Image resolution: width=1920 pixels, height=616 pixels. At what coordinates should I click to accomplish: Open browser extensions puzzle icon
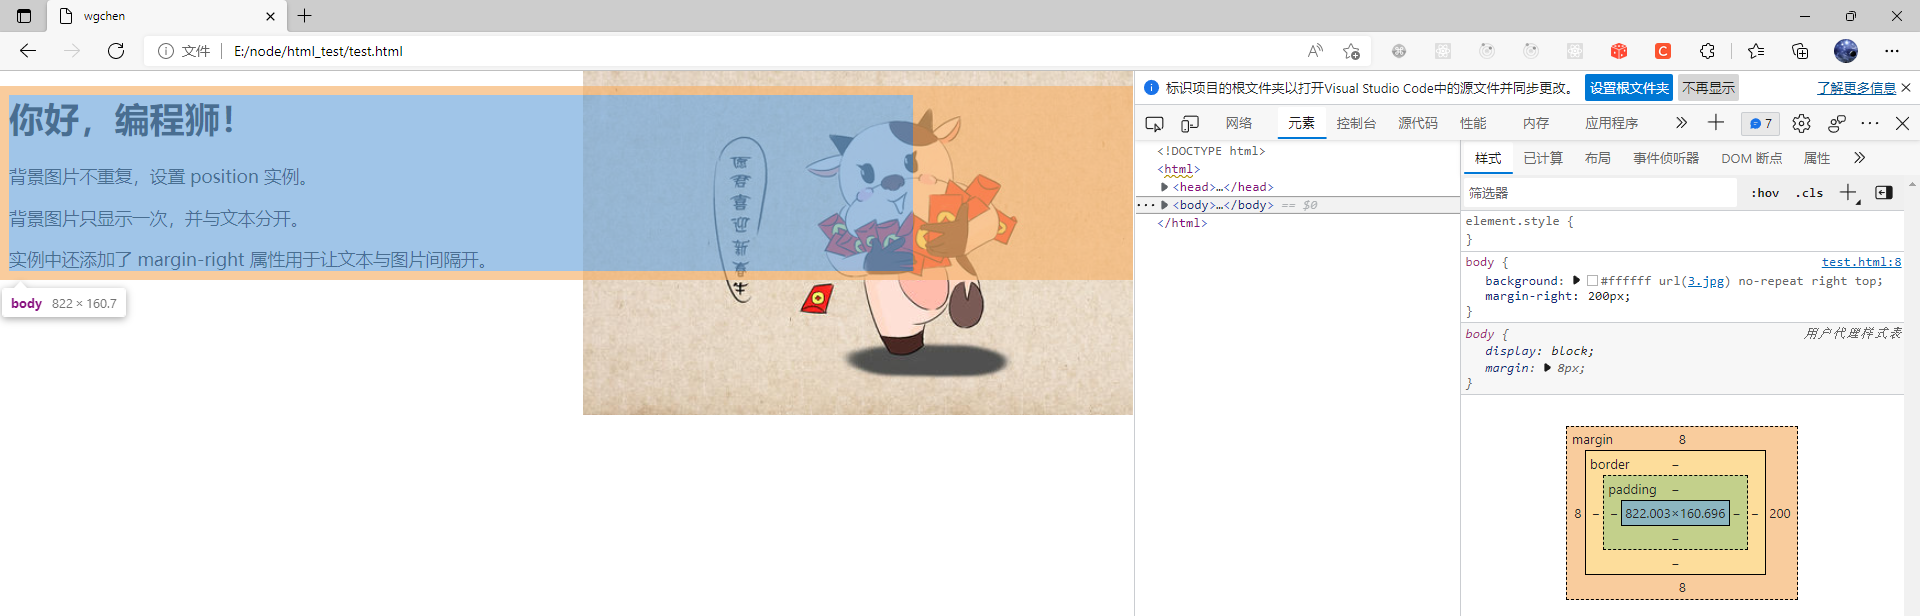(x=1707, y=51)
